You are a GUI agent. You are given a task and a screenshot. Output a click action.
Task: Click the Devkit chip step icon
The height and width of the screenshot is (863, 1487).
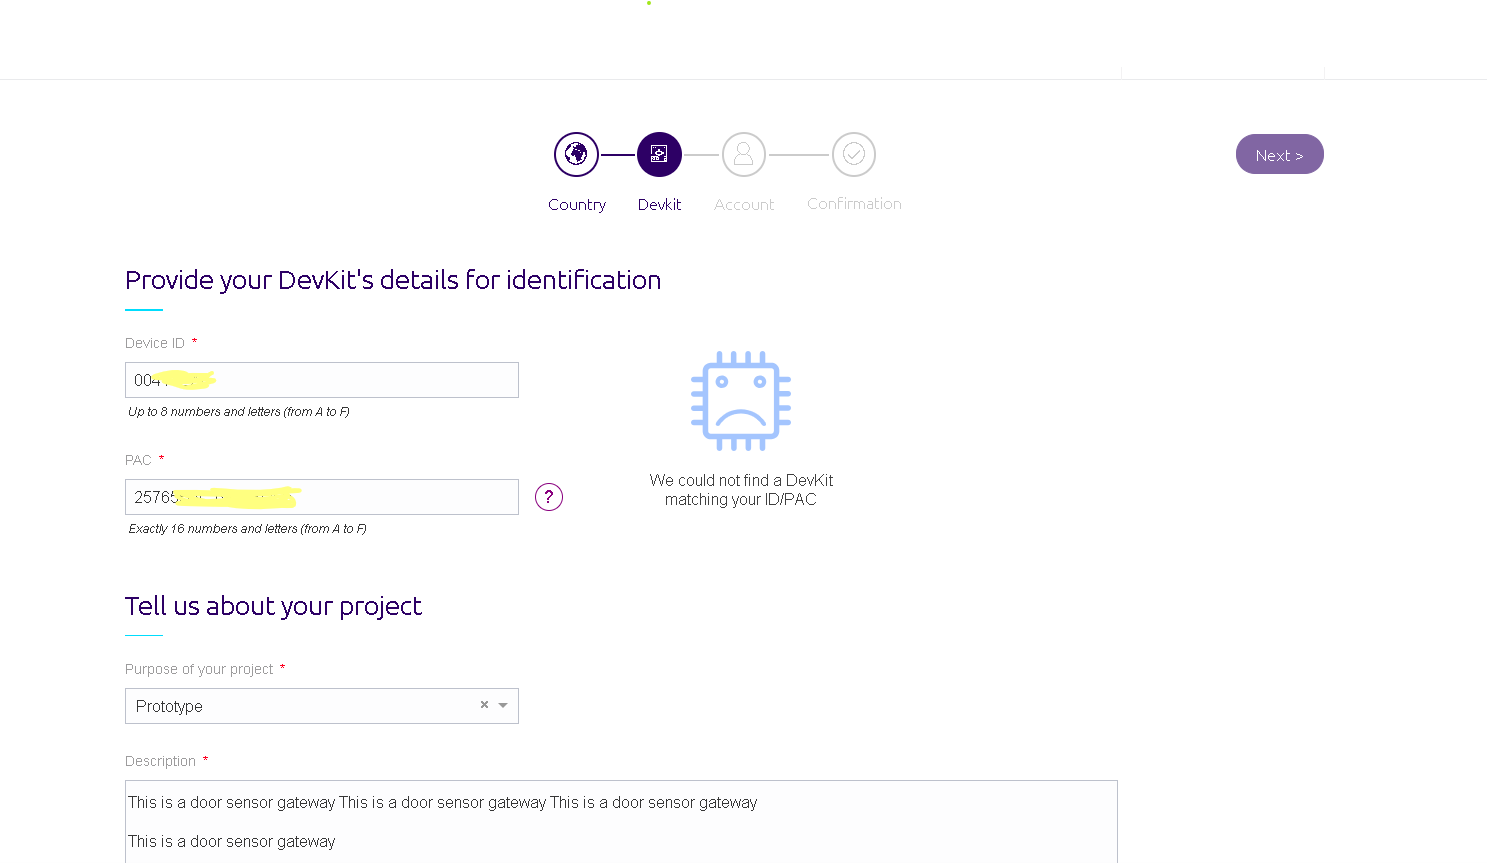659,154
